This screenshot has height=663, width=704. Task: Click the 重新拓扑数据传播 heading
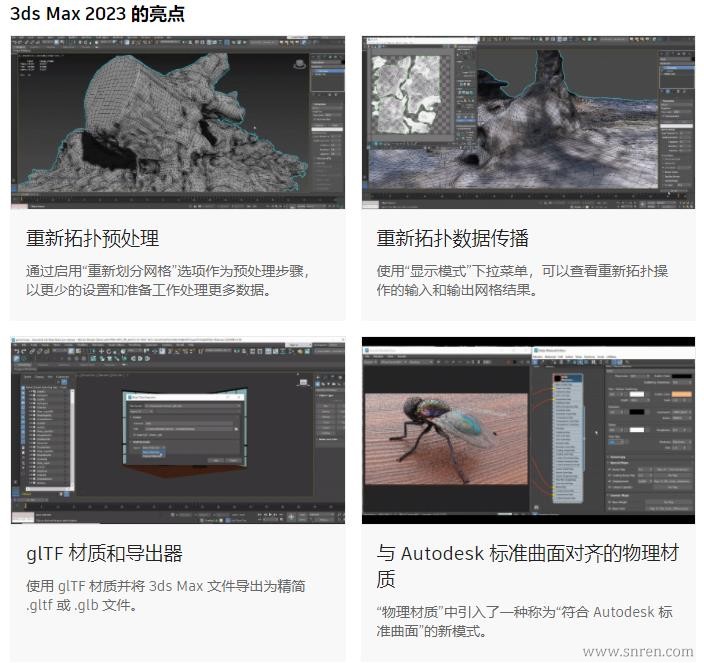[453, 238]
